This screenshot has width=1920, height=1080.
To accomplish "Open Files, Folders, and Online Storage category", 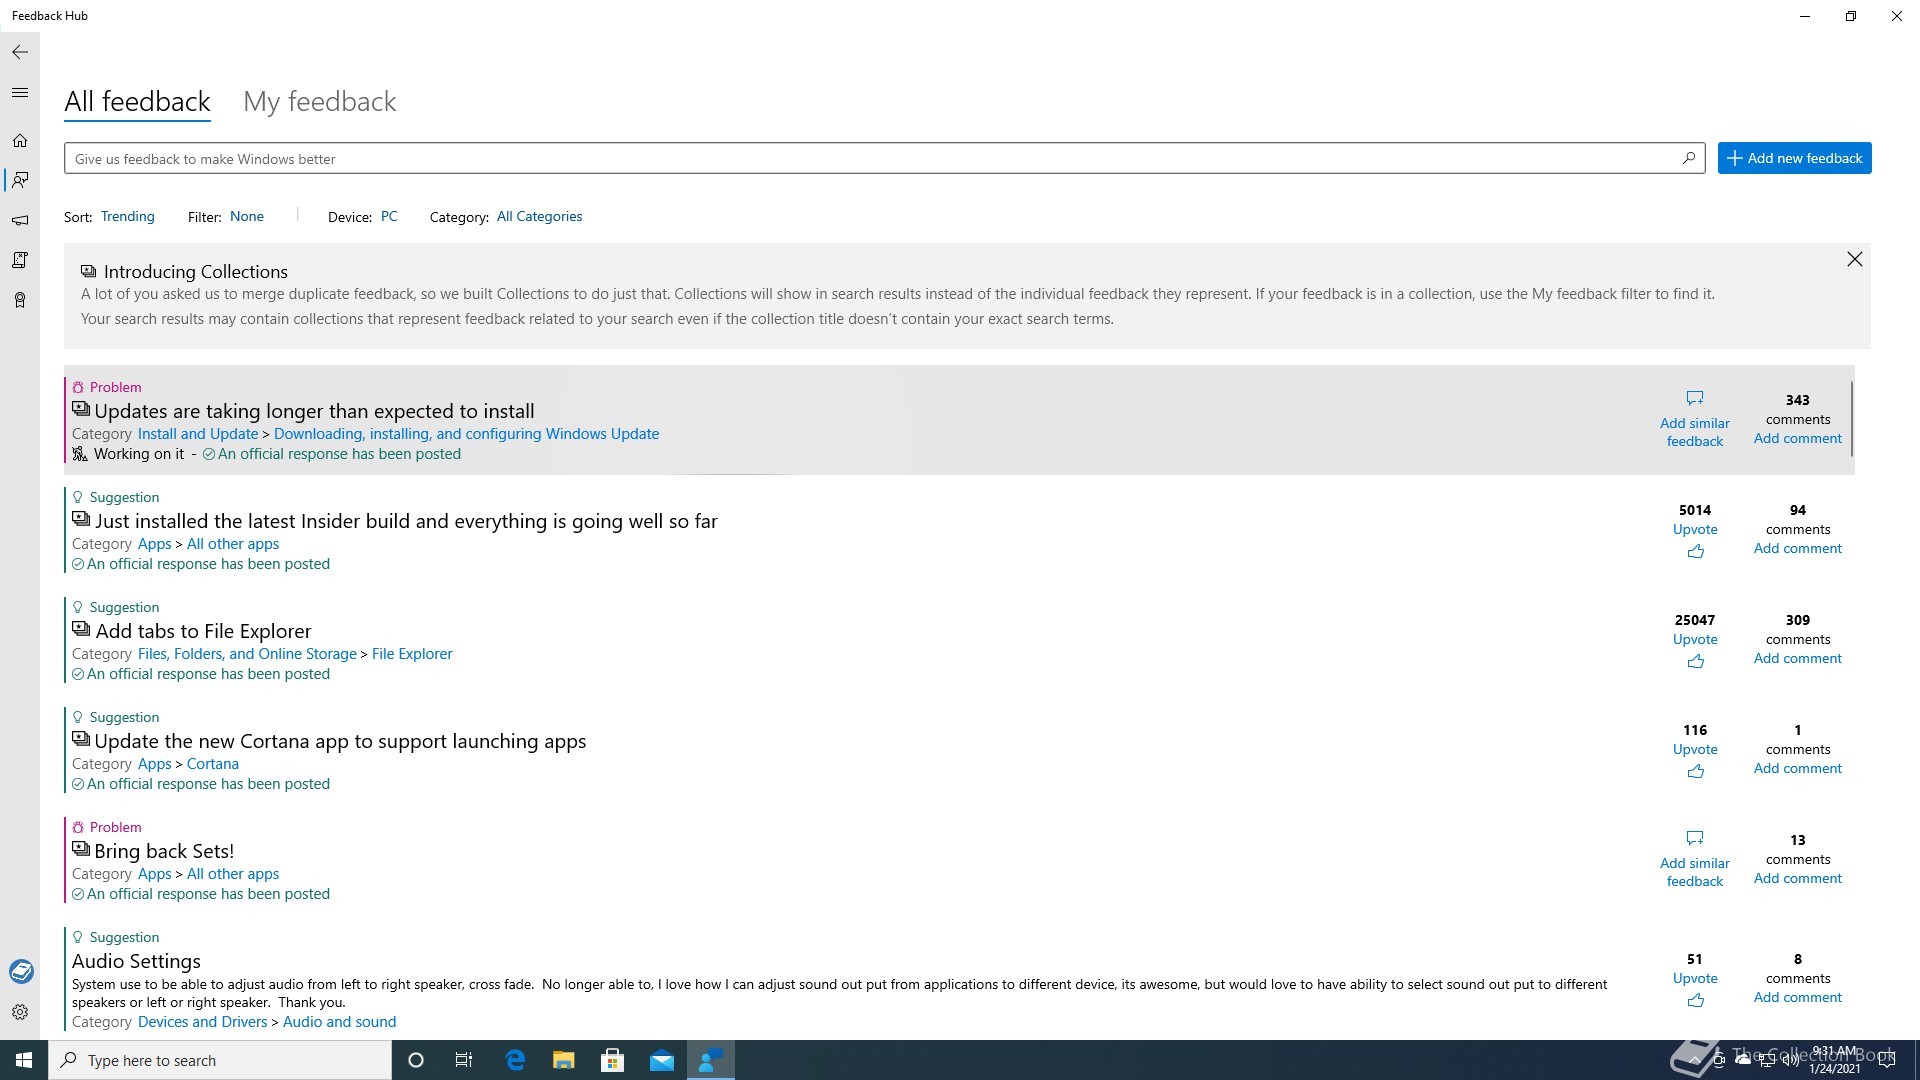I will click(247, 654).
